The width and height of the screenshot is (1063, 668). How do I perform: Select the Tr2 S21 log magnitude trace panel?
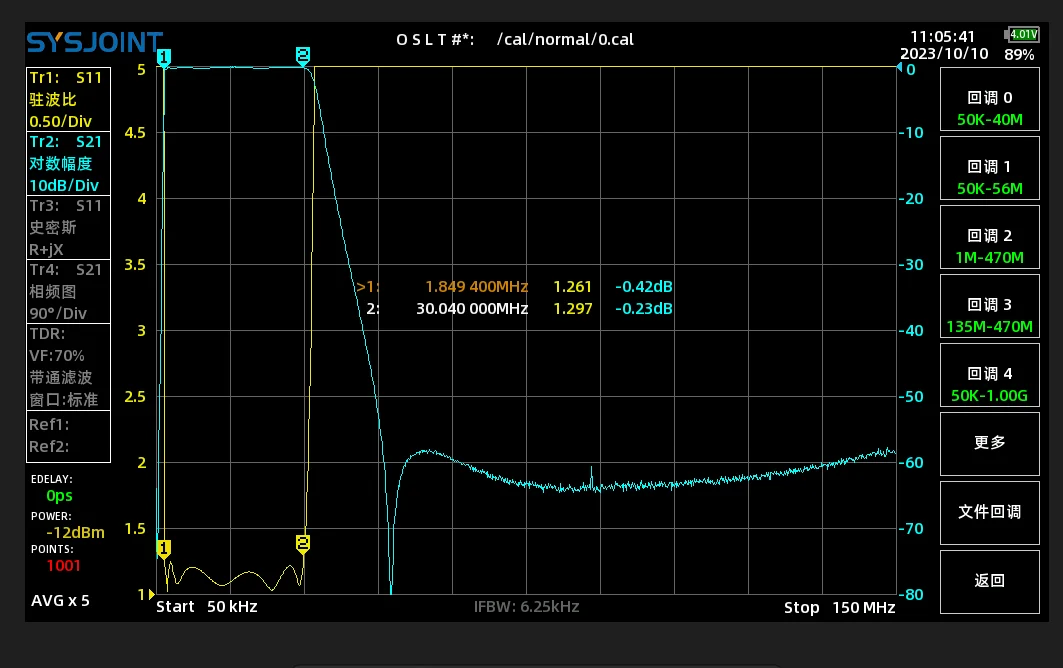(68, 163)
